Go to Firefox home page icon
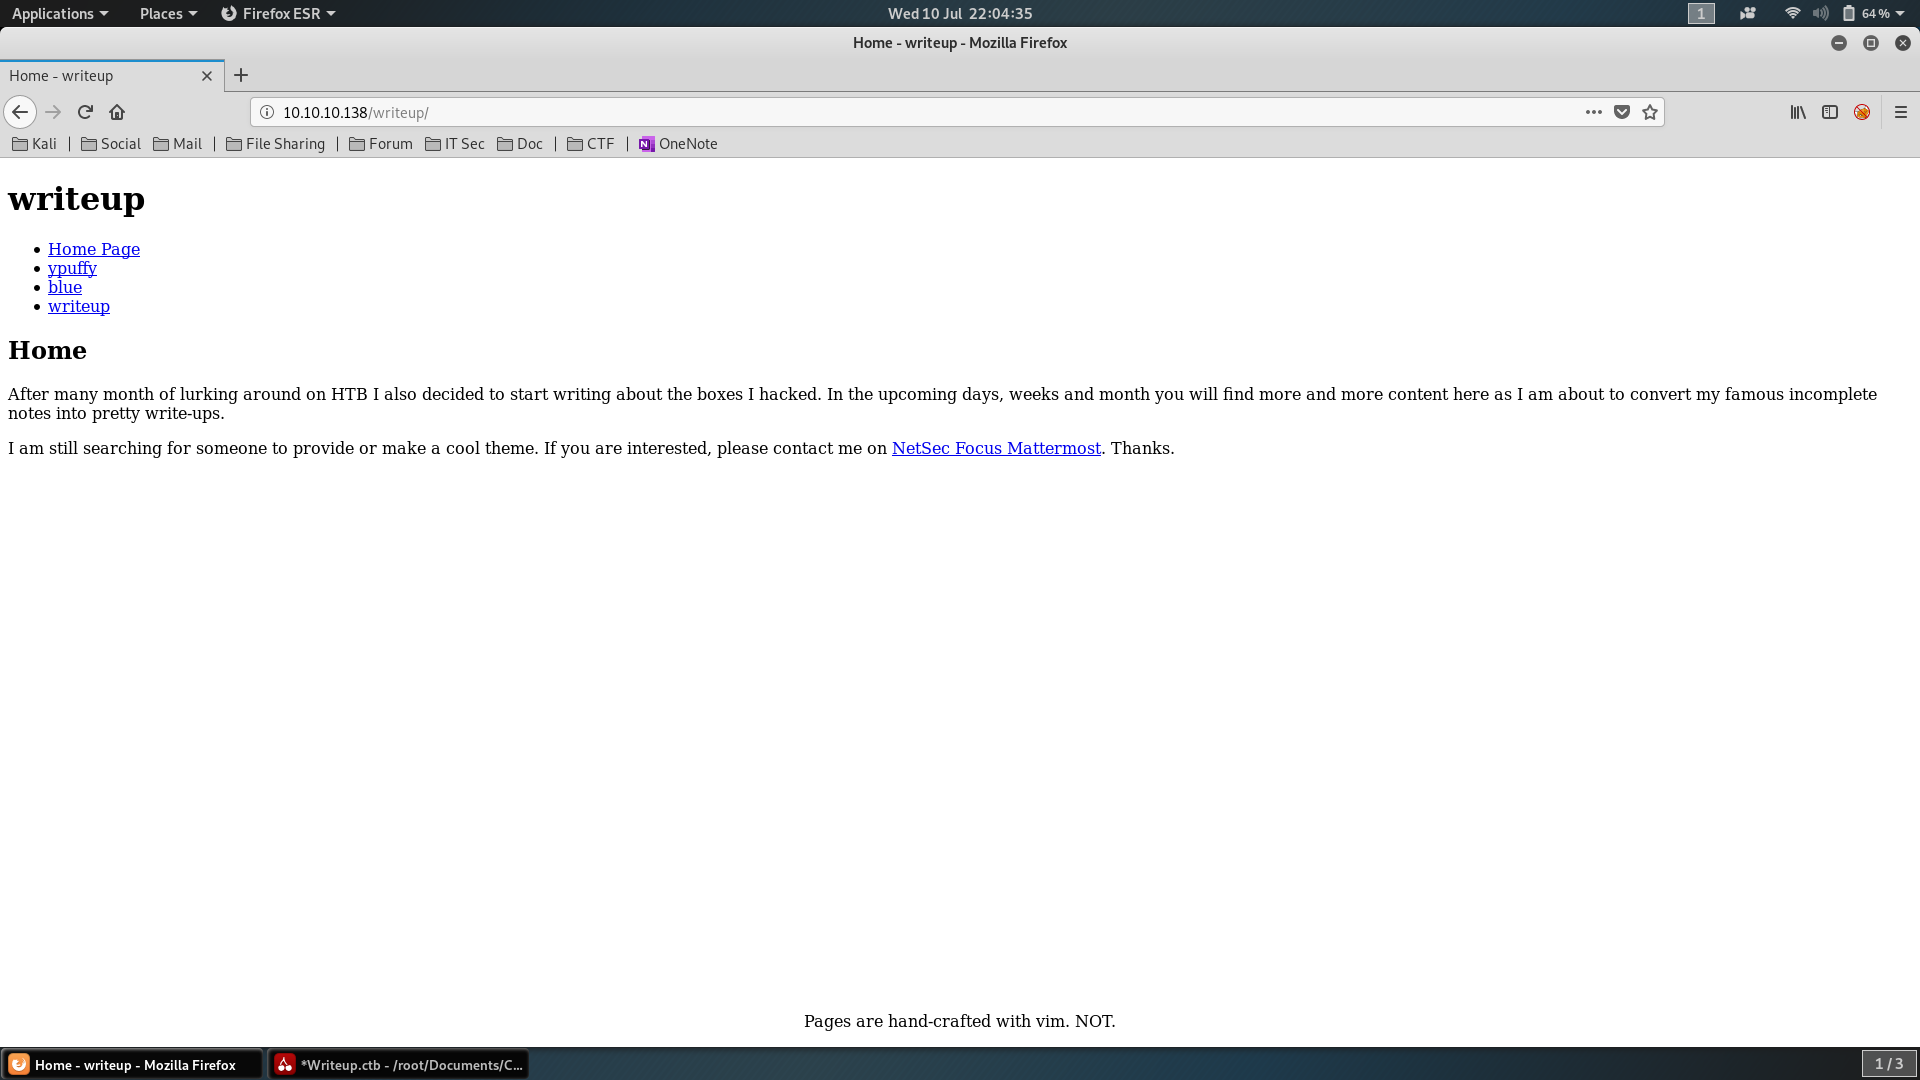Viewport: 1920px width, 1080px height. click(117, 112)
